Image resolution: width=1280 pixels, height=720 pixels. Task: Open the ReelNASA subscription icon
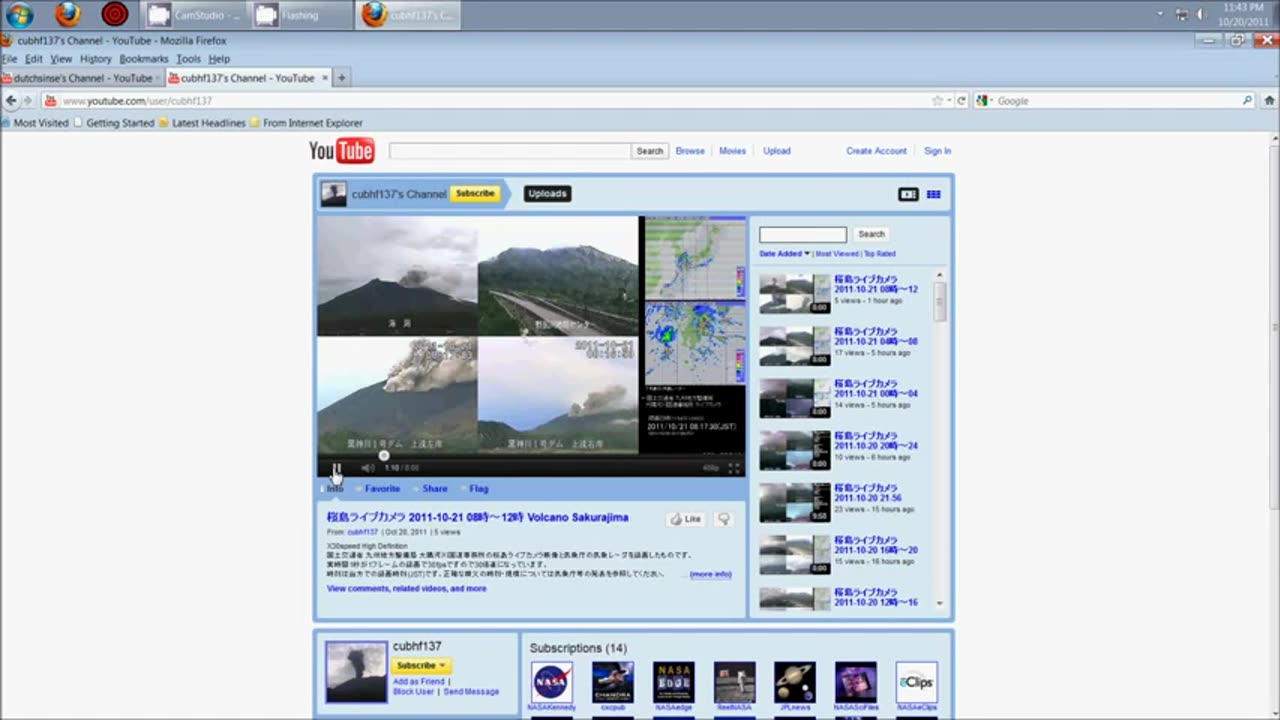[x=734, y=682]
